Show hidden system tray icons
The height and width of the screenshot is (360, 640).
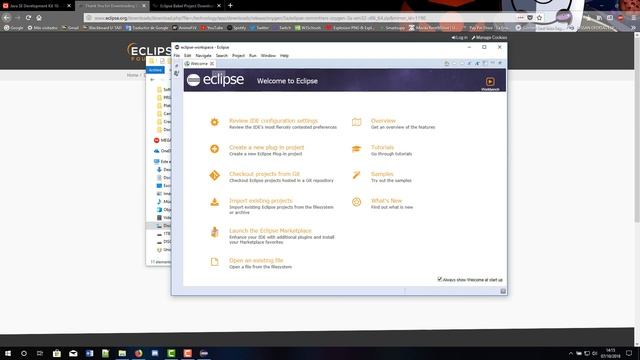coord(571,353)
